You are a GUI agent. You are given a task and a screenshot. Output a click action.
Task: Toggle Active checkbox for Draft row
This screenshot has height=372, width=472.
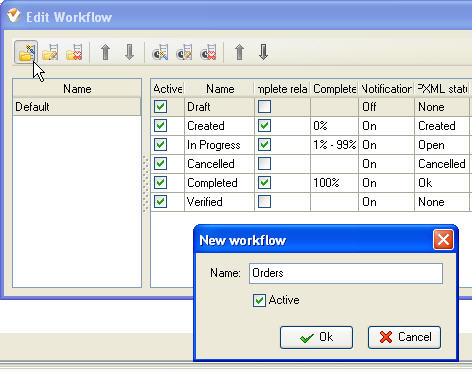pyautogui.click(x=160, y=107)
